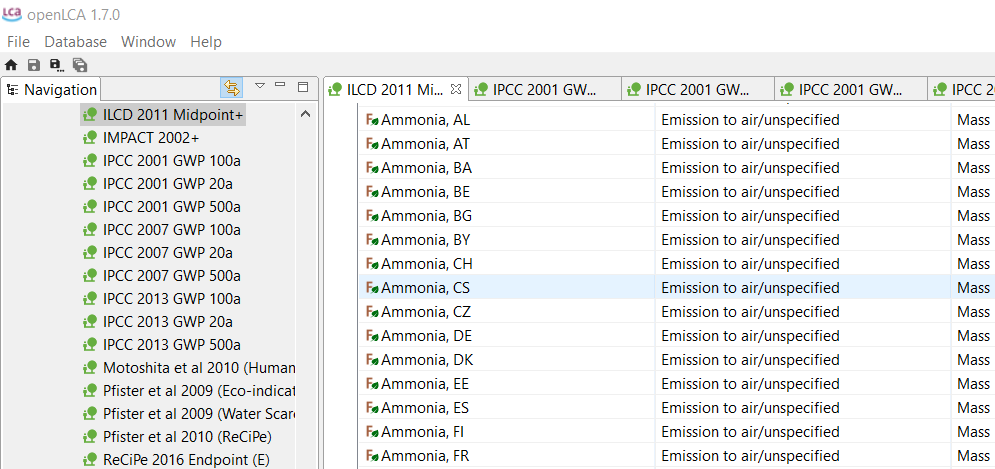Select Pfister et al 2009 (Water Scarcity) method

coord(199,413)
